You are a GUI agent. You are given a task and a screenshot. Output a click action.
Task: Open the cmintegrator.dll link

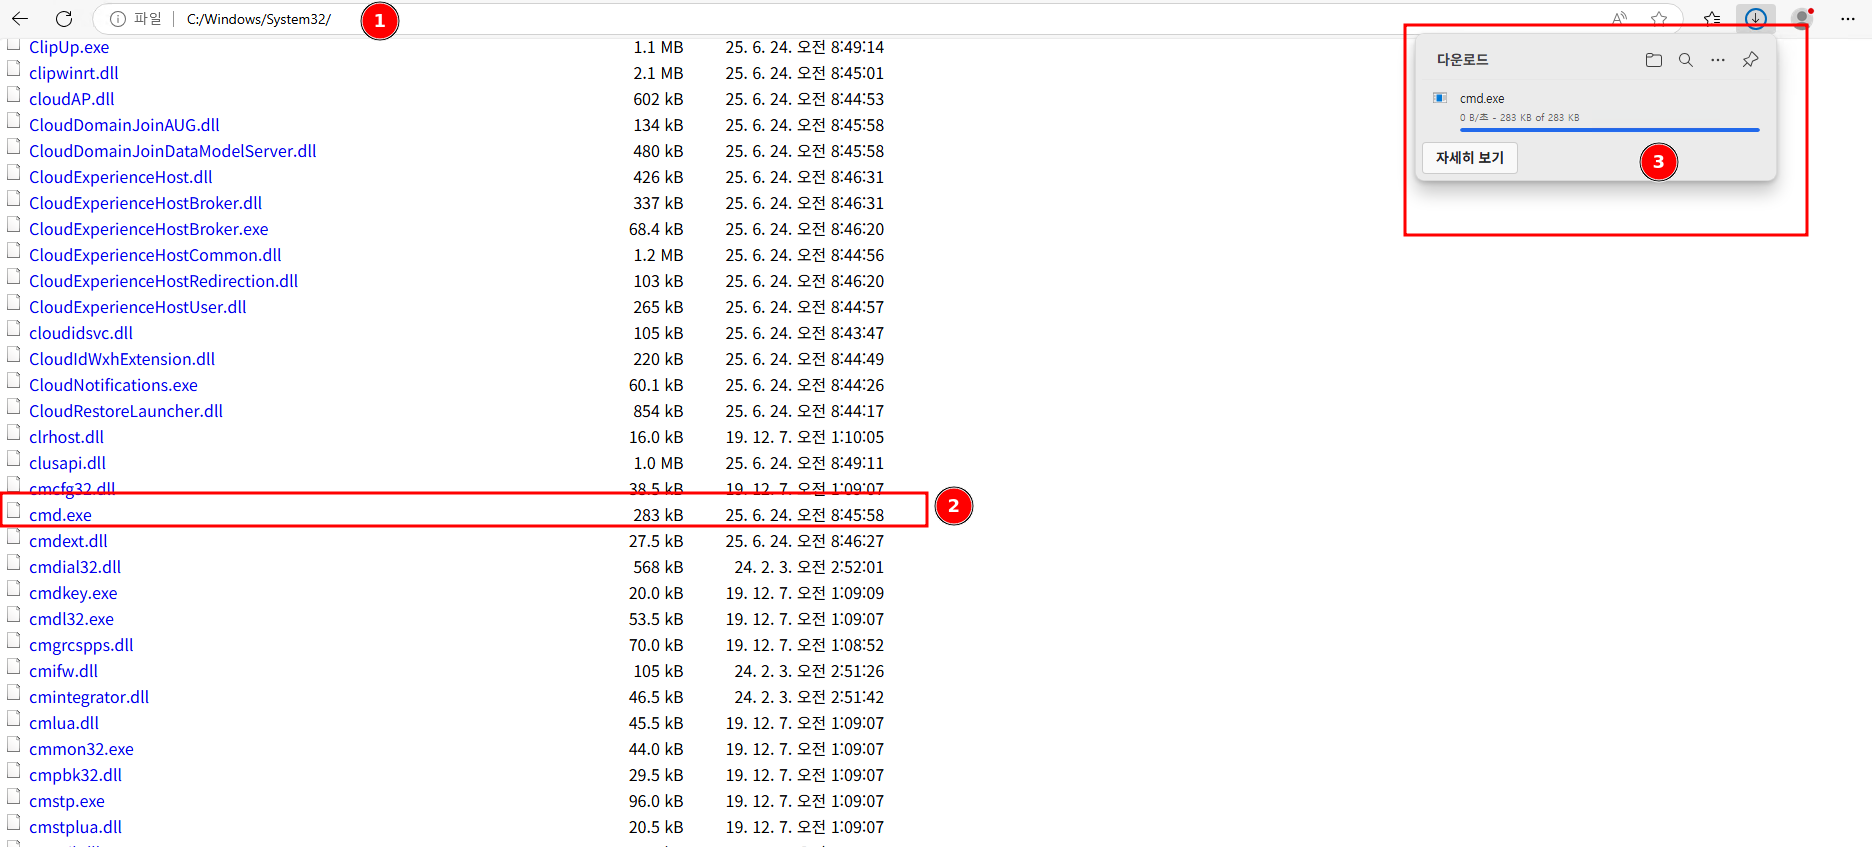point(89,697)
